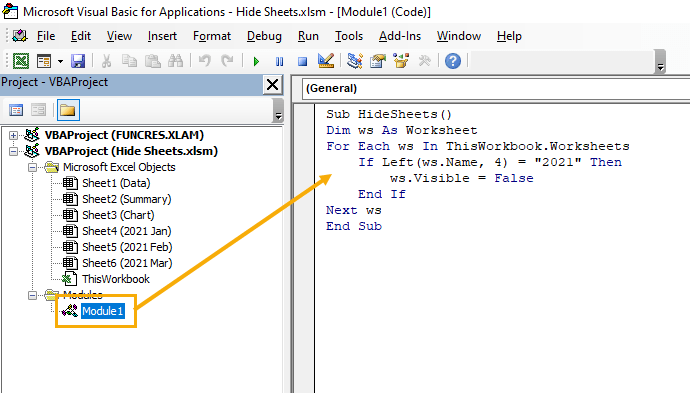The width and height of the screenshot is (690, 393).
Task: Select VBAProject (FUNCRES.XLAM) tree item
Action: pos(124,135)
